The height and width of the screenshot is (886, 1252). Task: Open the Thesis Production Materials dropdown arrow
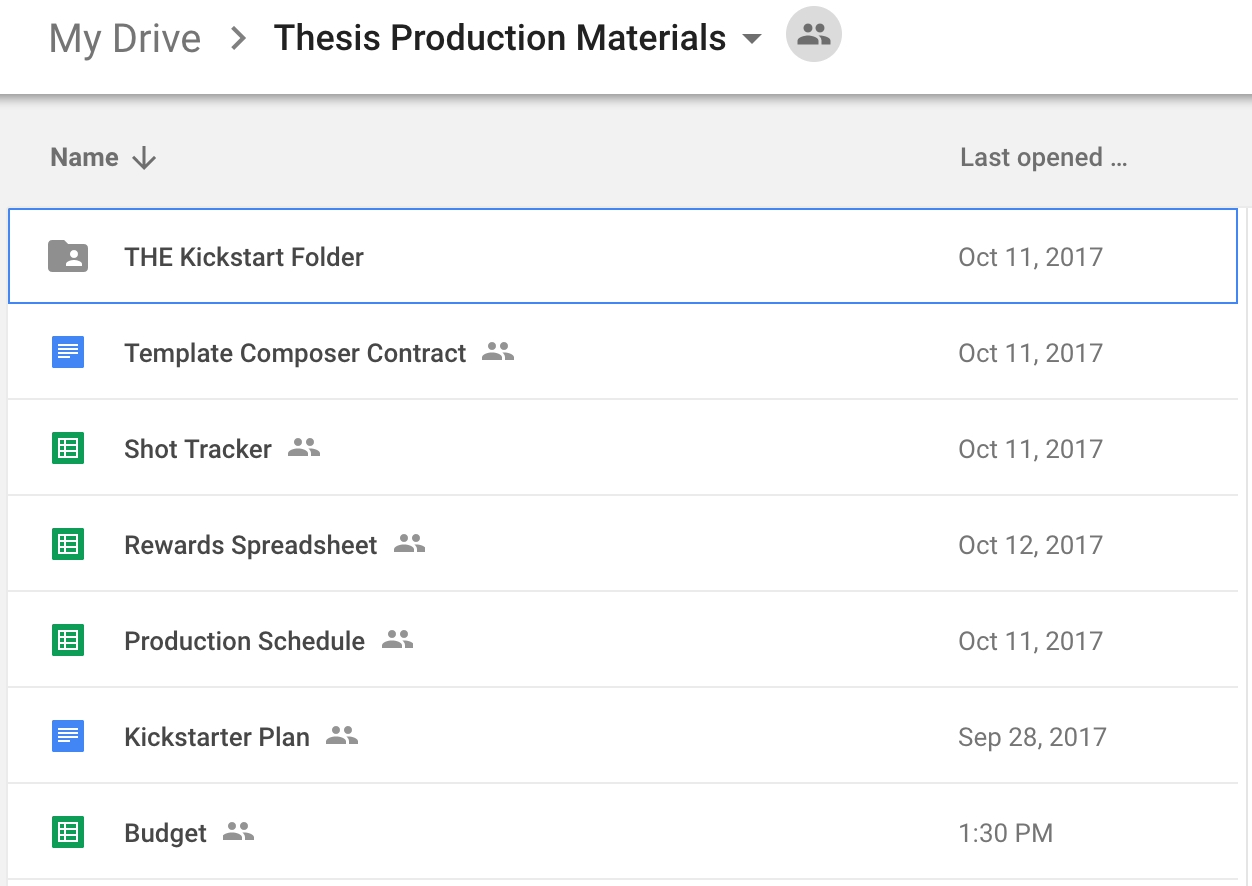[752, 39]
